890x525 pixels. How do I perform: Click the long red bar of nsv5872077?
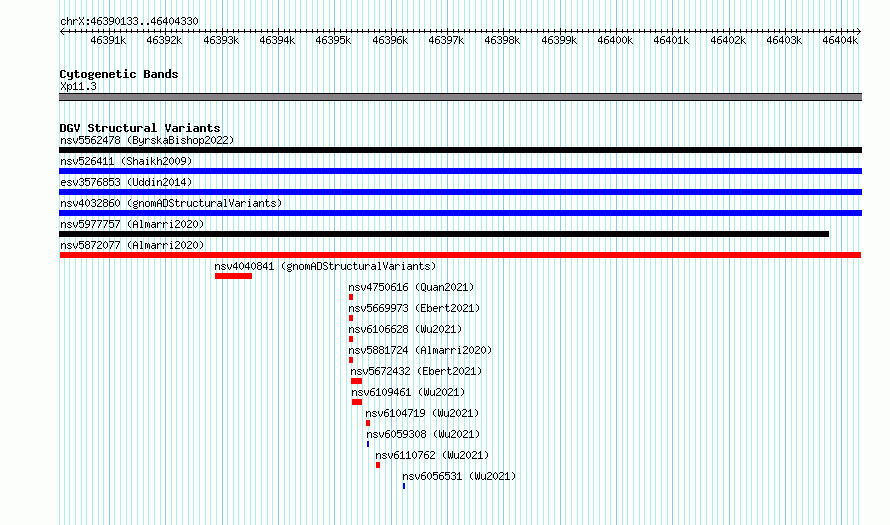click(x=460, y=255)
